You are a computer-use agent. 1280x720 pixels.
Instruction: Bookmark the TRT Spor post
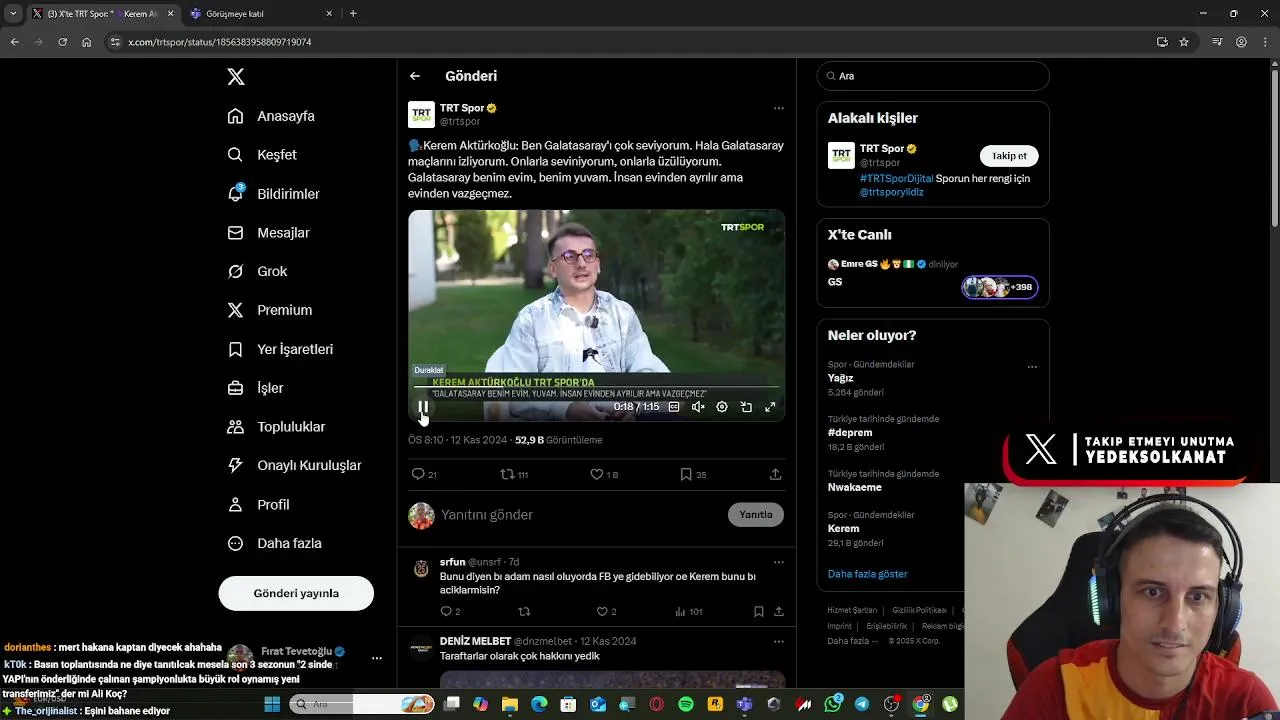693,474
